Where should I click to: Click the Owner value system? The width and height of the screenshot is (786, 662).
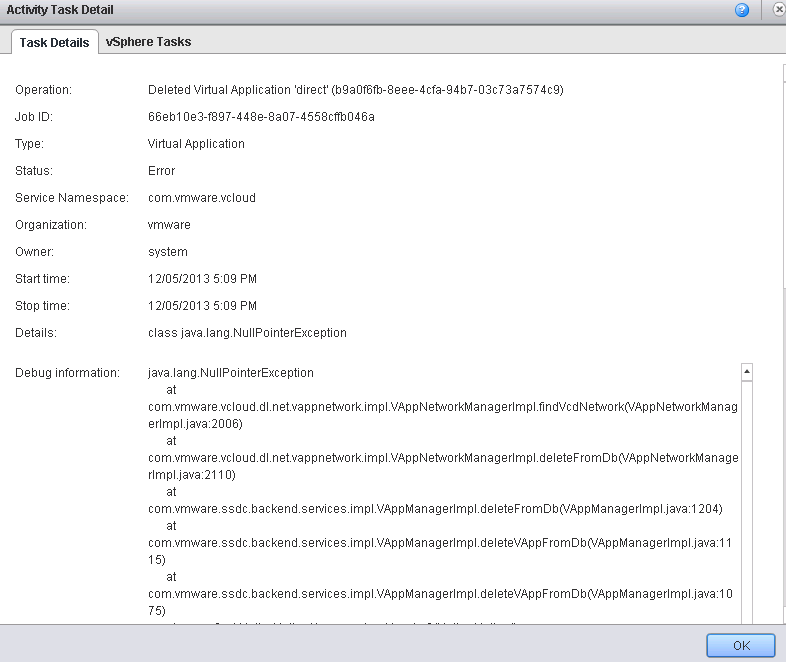pyautogui.click(x=167, y=252)
